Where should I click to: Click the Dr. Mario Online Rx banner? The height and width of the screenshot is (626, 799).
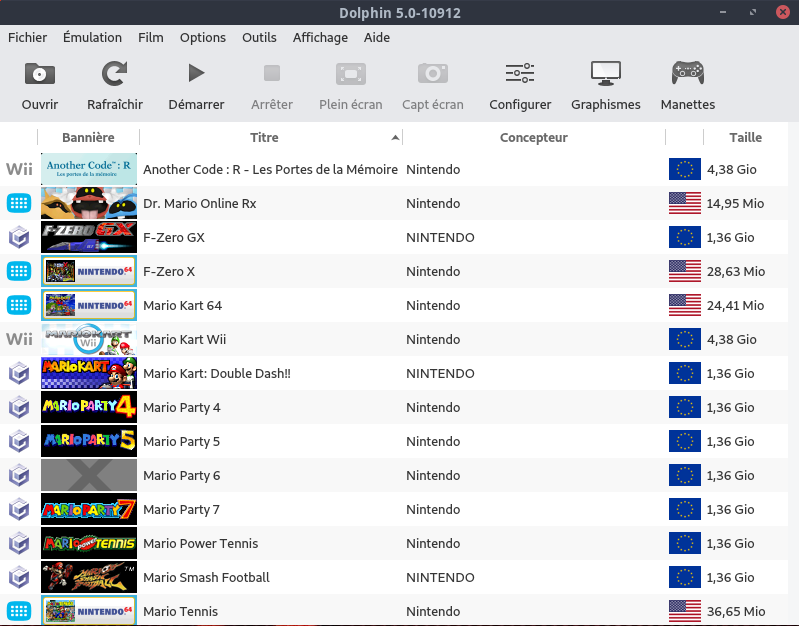tap(89, 203)
